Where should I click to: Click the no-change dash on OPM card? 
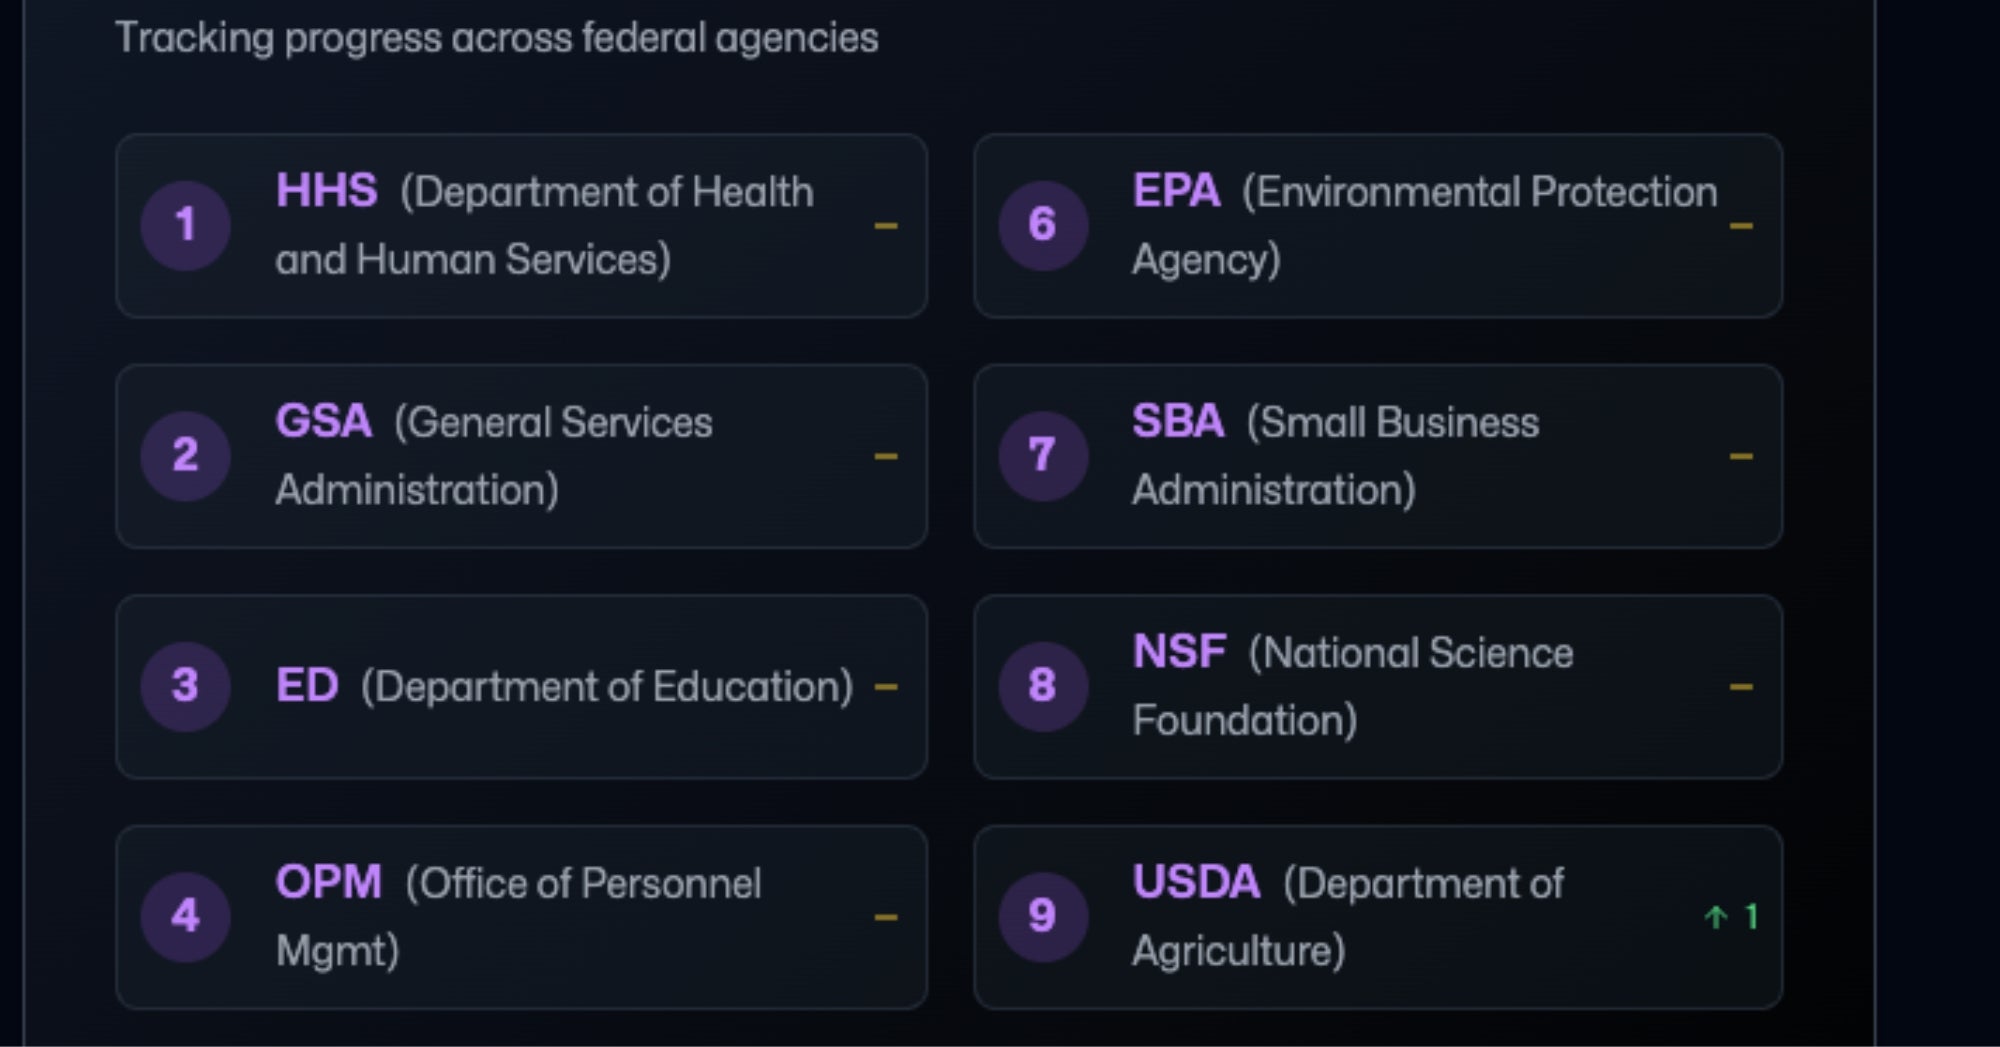[886, 917]
